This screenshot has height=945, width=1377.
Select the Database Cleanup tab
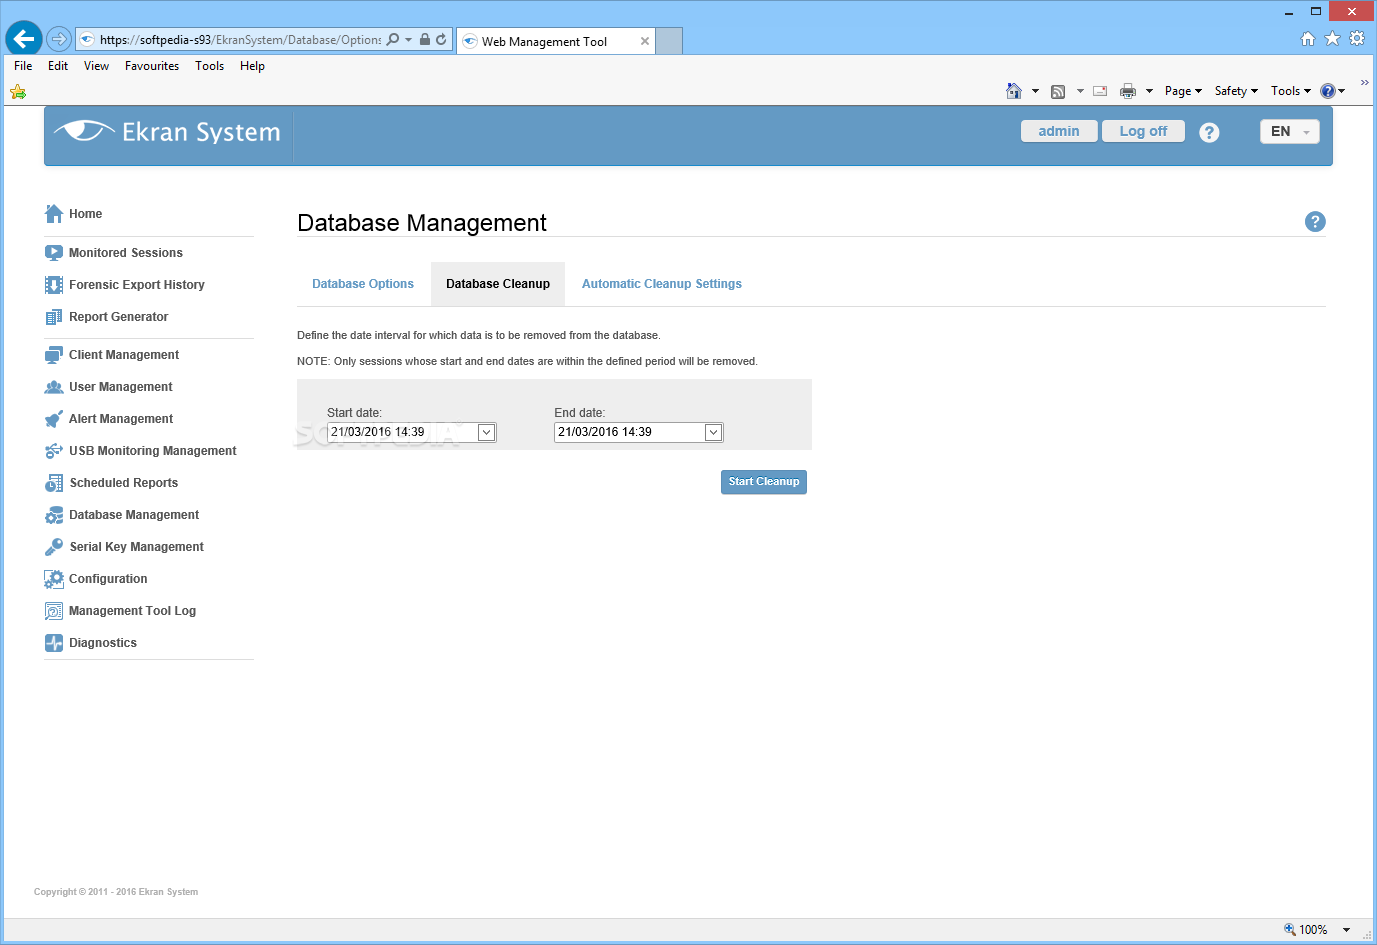click(498, 284)
